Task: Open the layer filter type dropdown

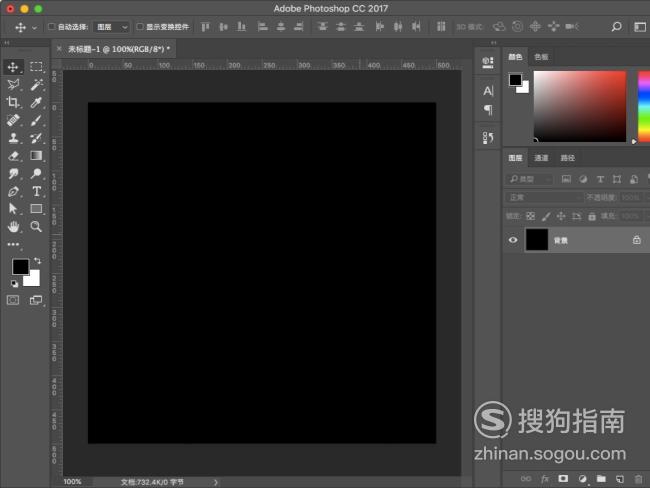Action: [x=529, y=179]
